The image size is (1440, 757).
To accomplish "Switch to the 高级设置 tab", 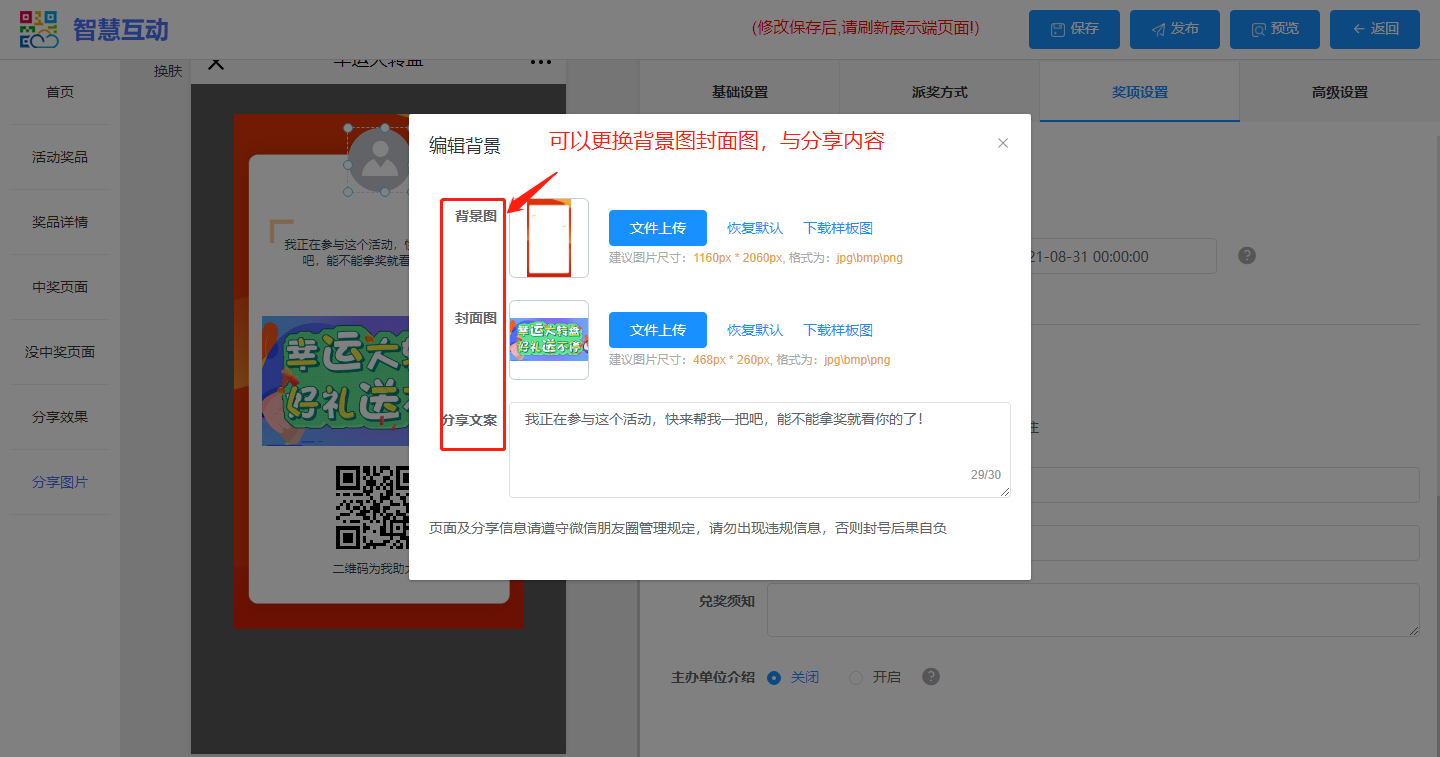I will coord(1339,92).
